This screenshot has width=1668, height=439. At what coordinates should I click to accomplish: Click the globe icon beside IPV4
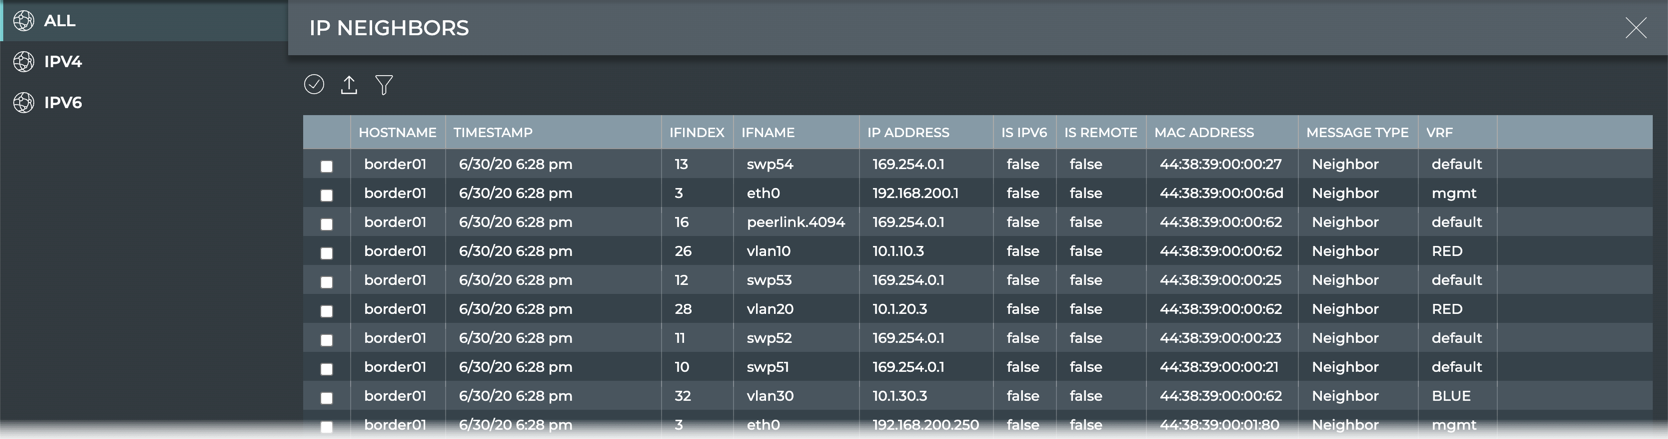(x=24, y=62)
